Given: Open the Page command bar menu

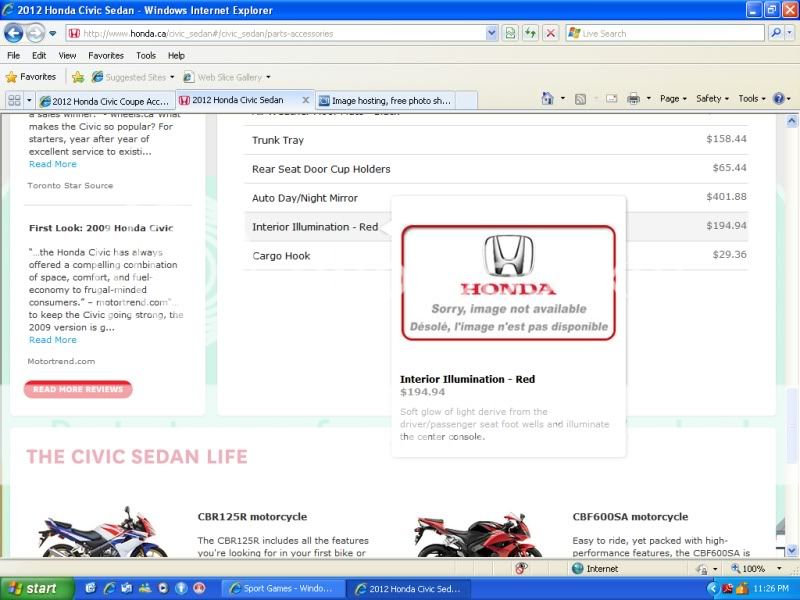Looking at the screenshot, I should click(673, 98).
